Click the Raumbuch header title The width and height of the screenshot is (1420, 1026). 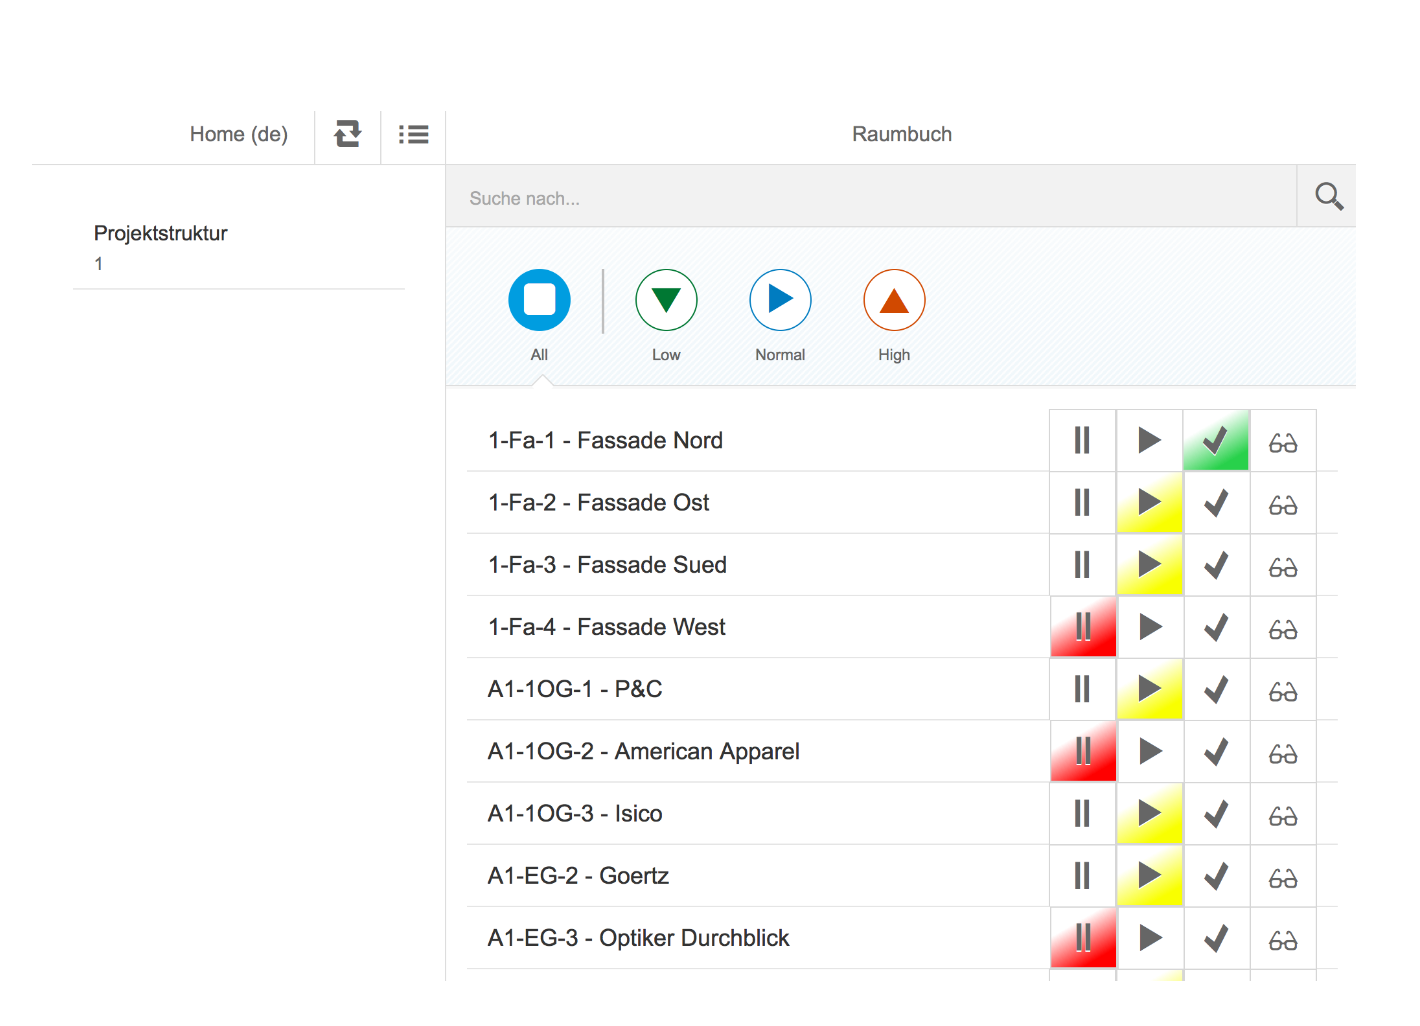[901, 134]
